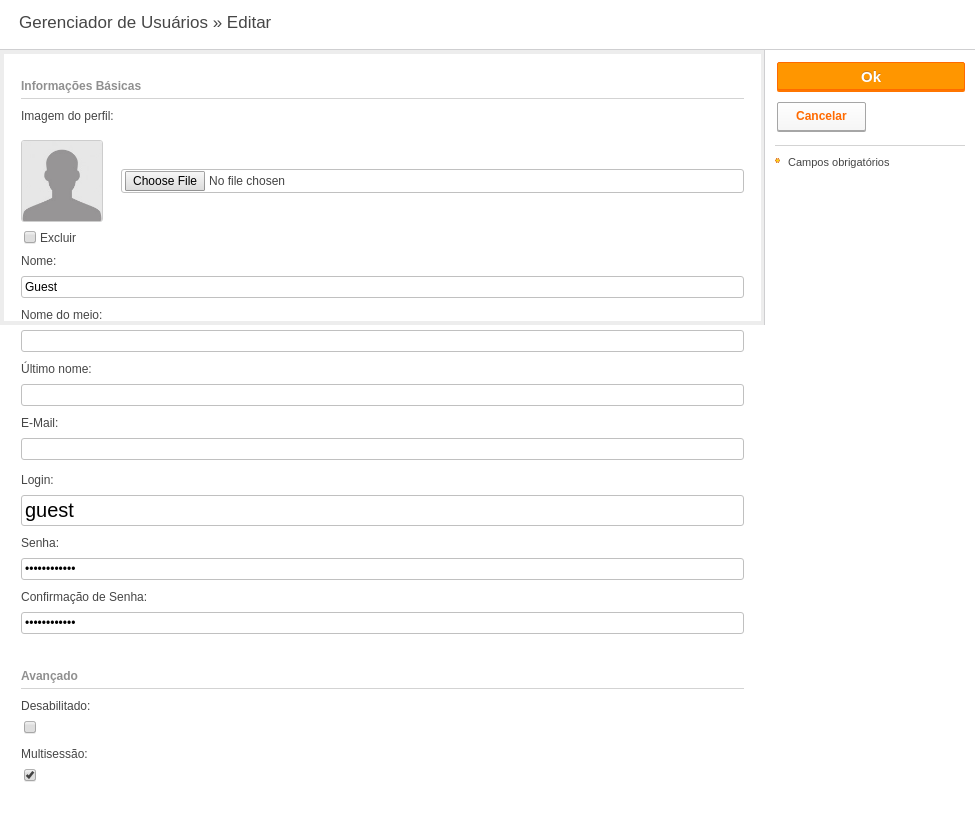Image resolution: width=975 pixels, height=820 pixels.
Task: Click the E-Mail input field
Action: pos(382,449)
